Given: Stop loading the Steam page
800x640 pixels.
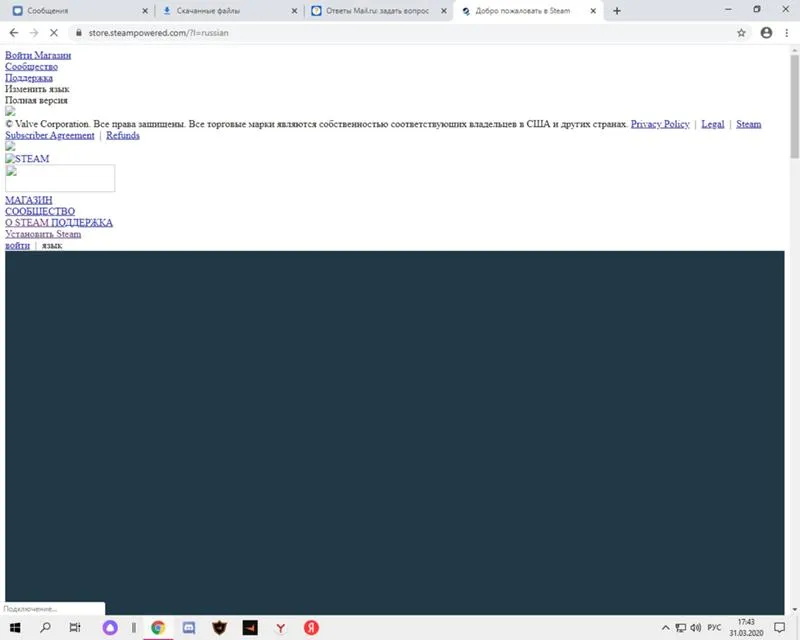Looking at the screenshot, I should point(54,33).
